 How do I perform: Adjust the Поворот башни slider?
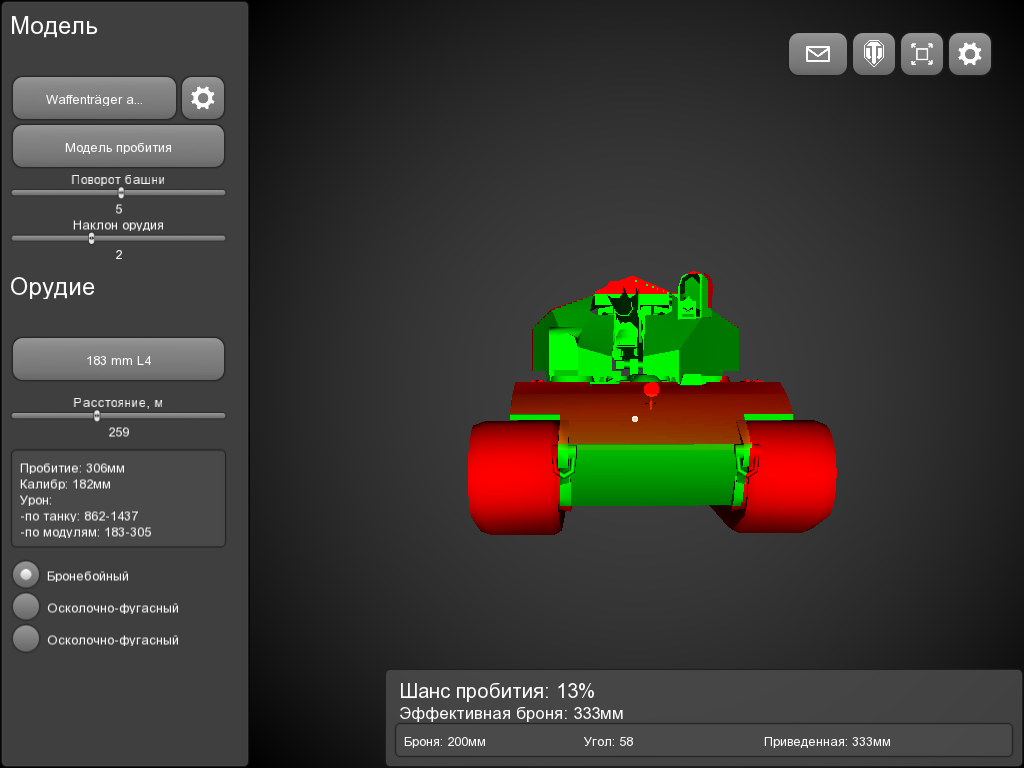pyautogui.click(x=118, y=193)
